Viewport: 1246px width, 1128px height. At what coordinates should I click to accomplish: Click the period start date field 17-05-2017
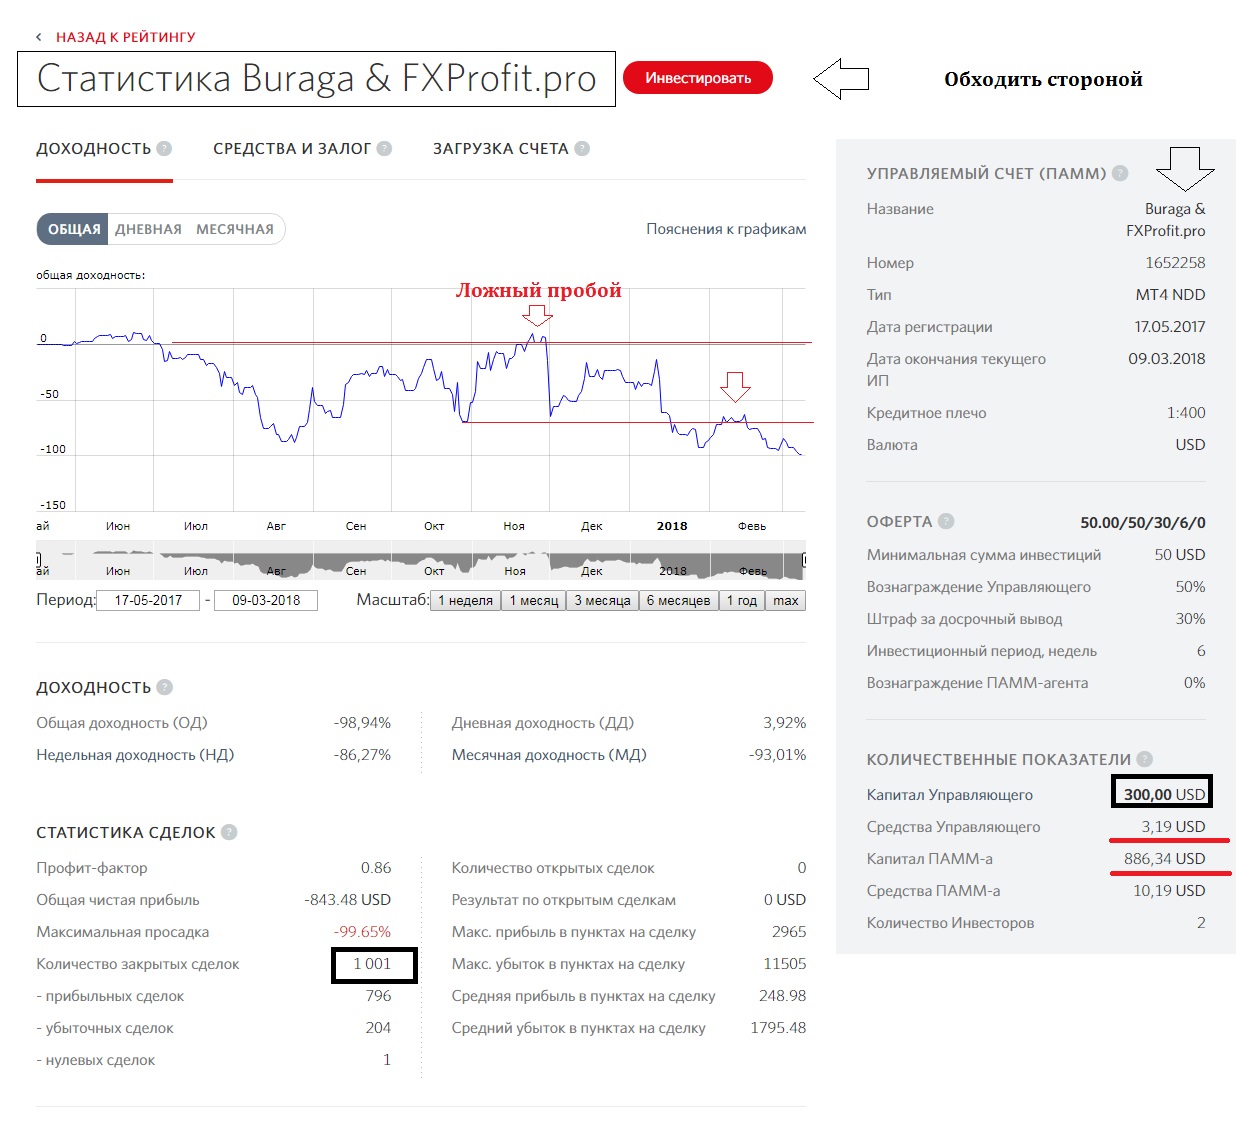pos(149,600)
